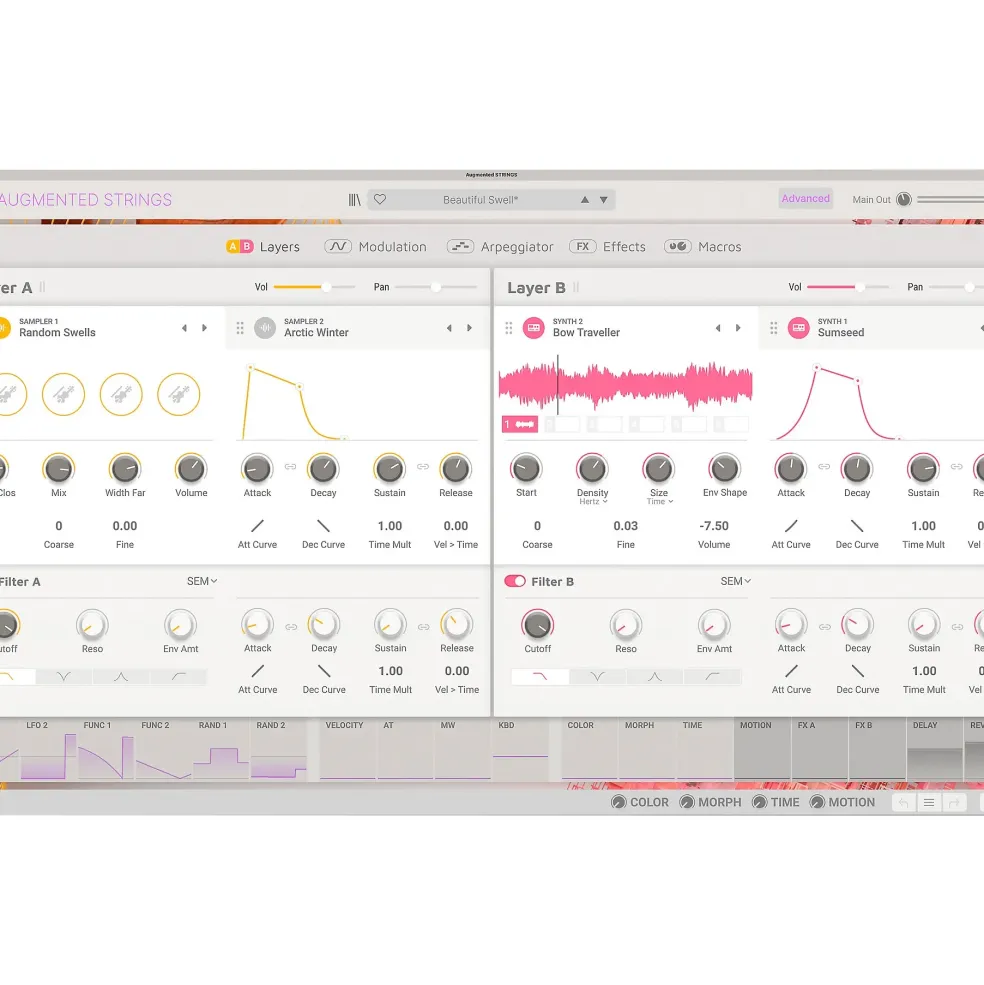Click the Layer A Vol slider handle
984x985 pixels.
pos(326,287)
